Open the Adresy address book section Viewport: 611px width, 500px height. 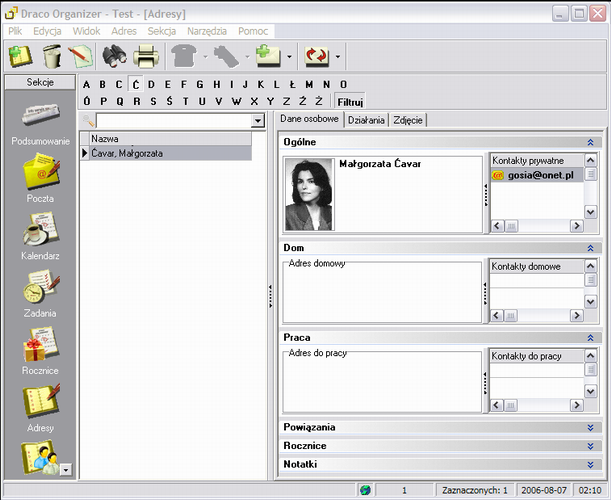(x=41, y=408)
